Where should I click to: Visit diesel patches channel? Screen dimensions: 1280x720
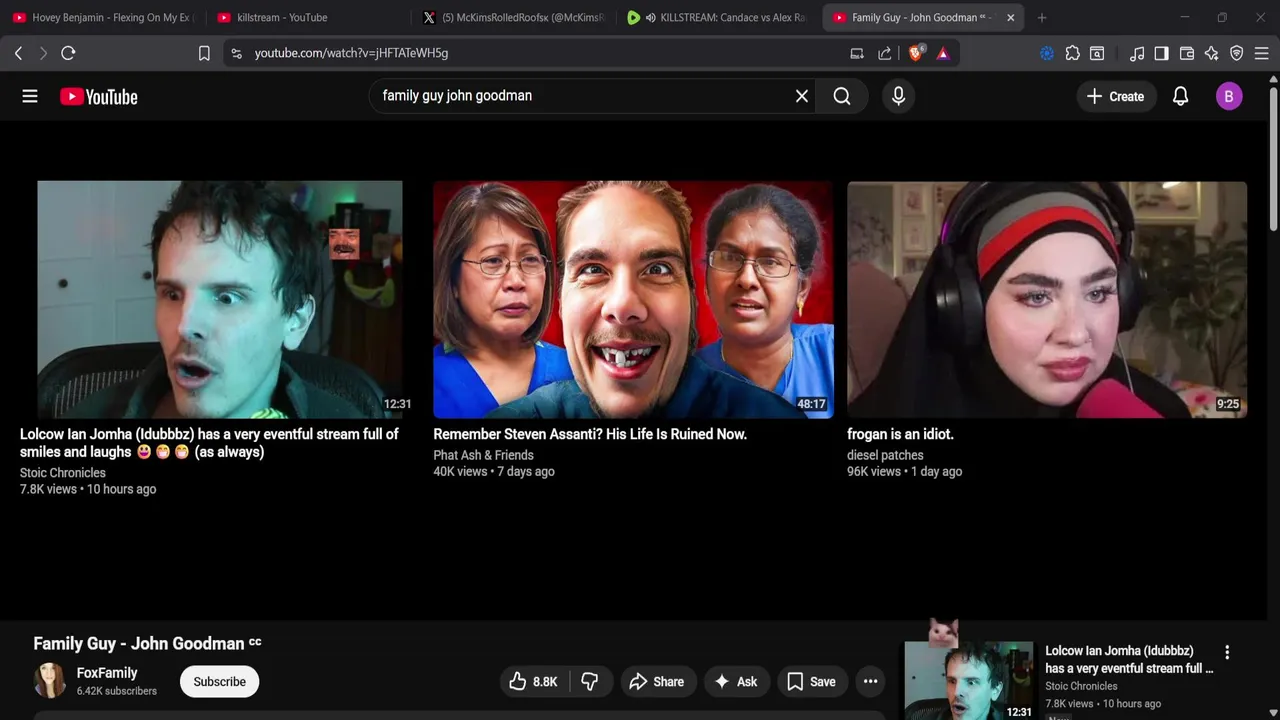click(885, 455)
